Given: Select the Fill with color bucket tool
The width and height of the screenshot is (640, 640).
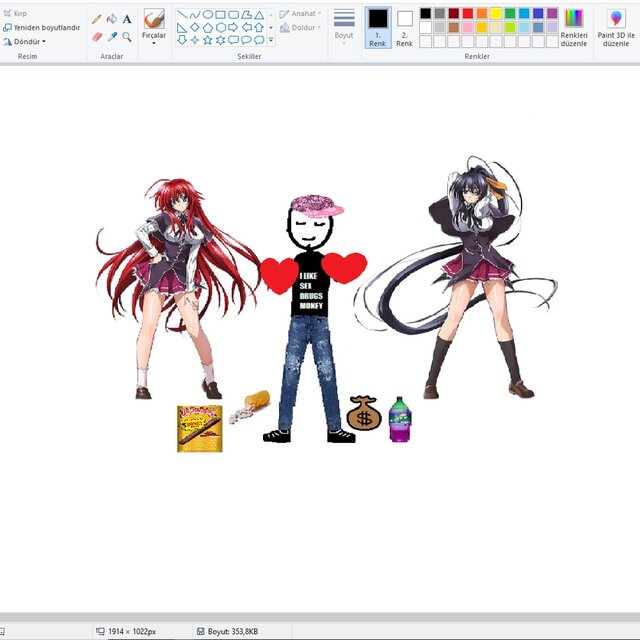Looking at the screenshot, I should click(112, 19).
